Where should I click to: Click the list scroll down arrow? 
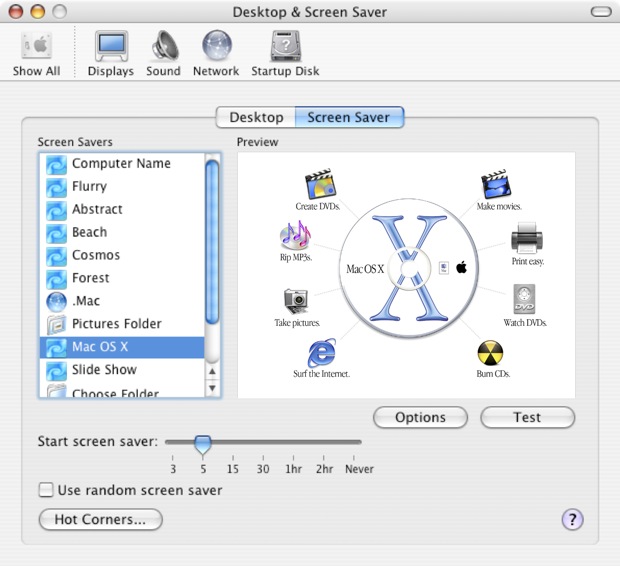coord(212,388)
